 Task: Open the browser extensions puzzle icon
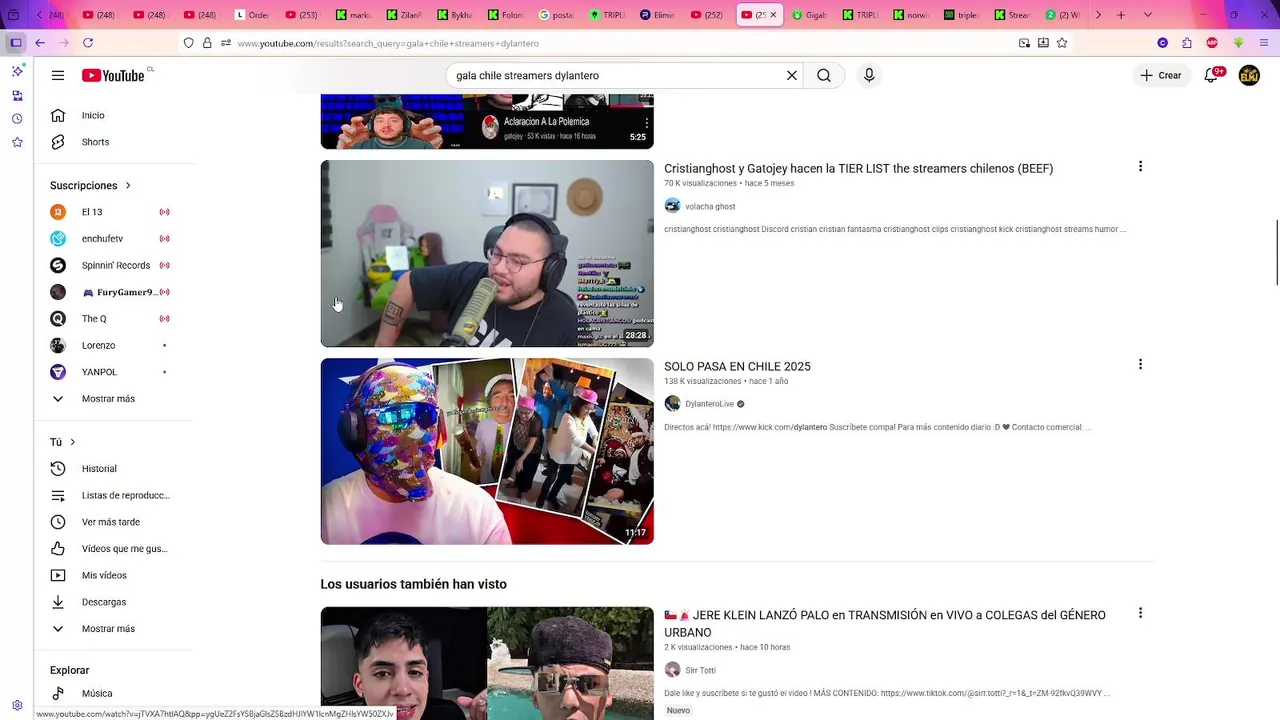coord(1187,43)
